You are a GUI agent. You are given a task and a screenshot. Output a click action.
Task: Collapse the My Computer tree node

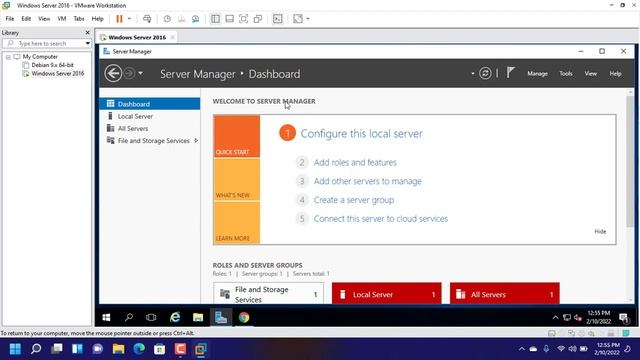pyautogui.click(x=8, y=57)
